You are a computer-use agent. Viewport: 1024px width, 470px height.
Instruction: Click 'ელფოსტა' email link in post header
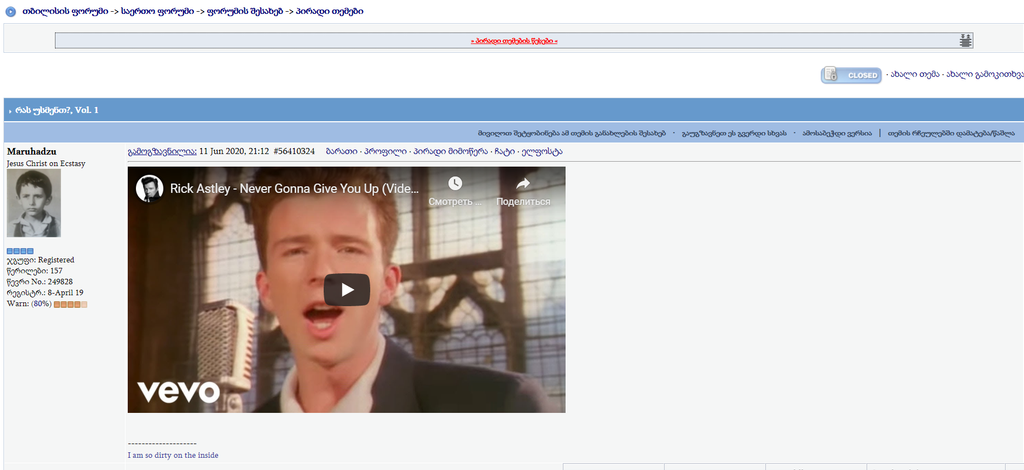543,151
